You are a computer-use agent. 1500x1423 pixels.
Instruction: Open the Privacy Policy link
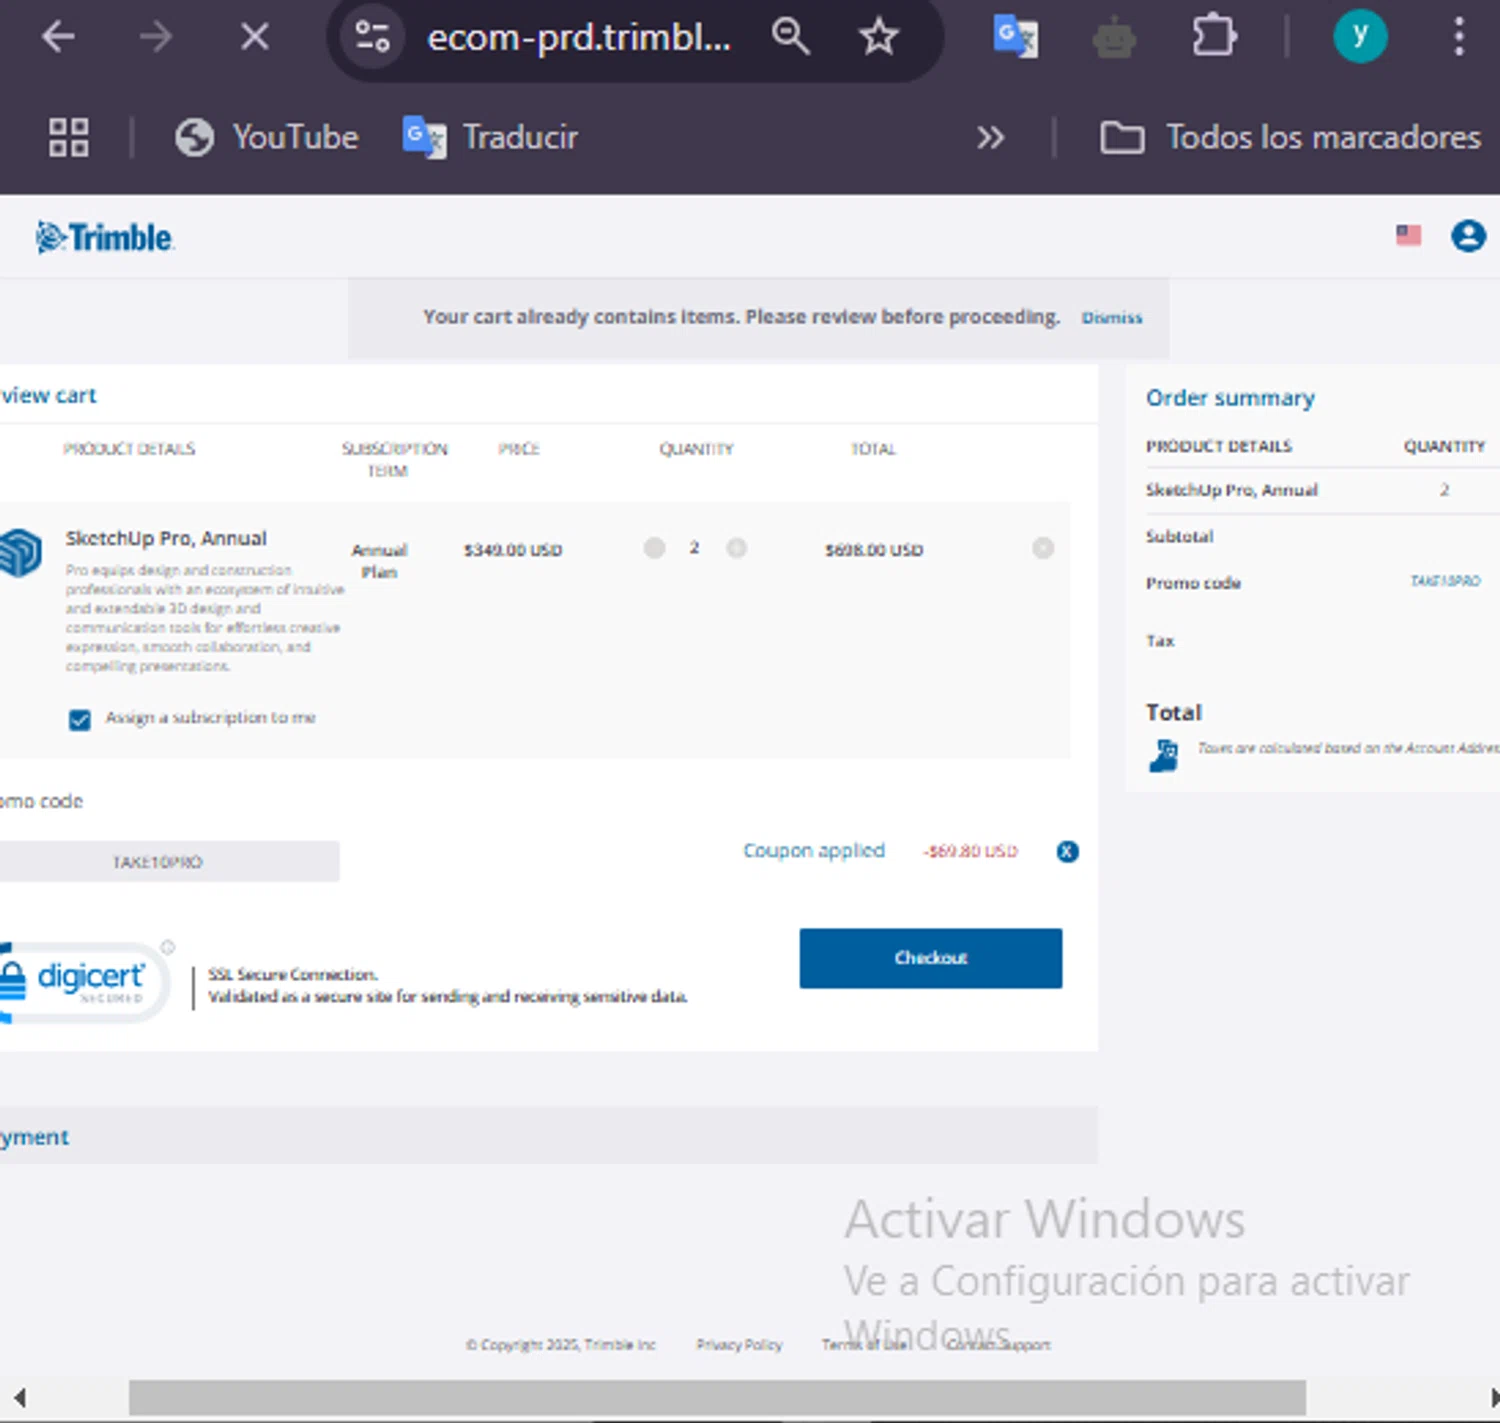tap(739, 1345)
